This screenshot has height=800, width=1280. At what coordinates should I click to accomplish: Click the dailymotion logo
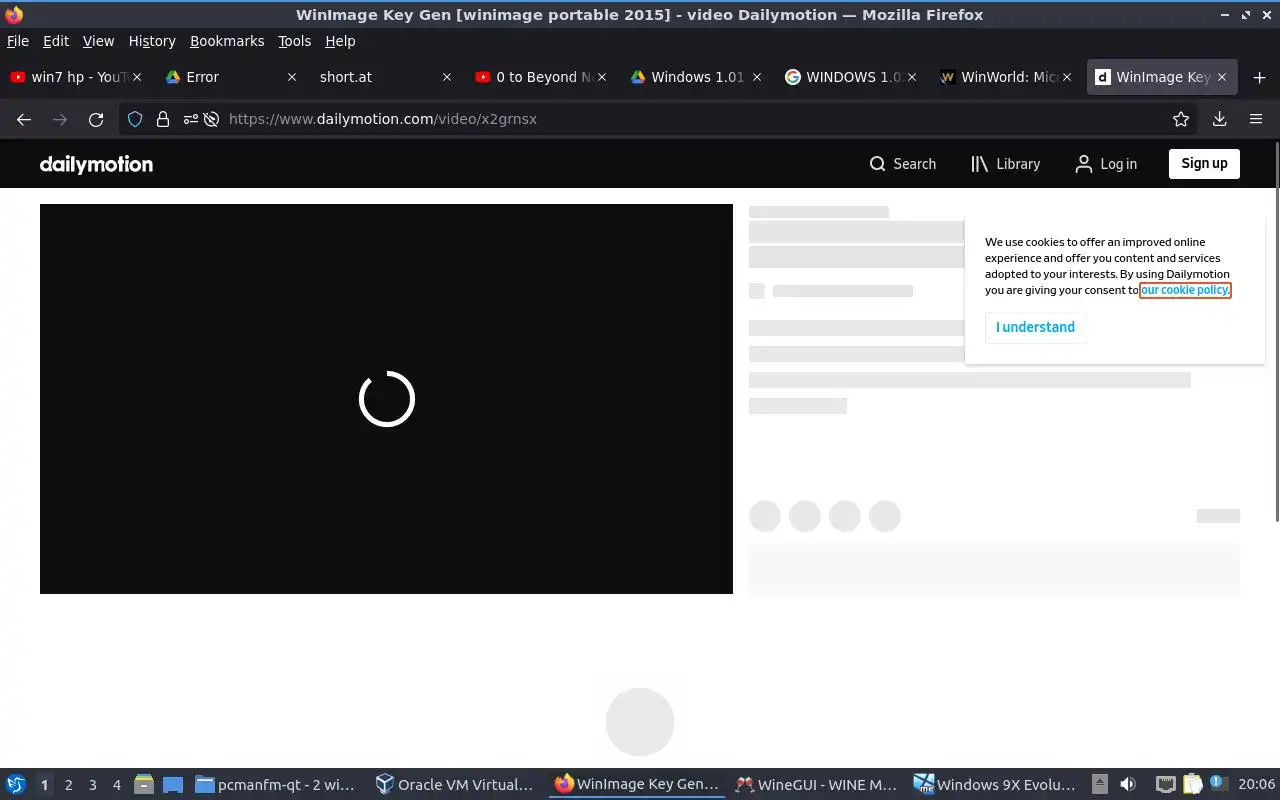pos(96,164)
